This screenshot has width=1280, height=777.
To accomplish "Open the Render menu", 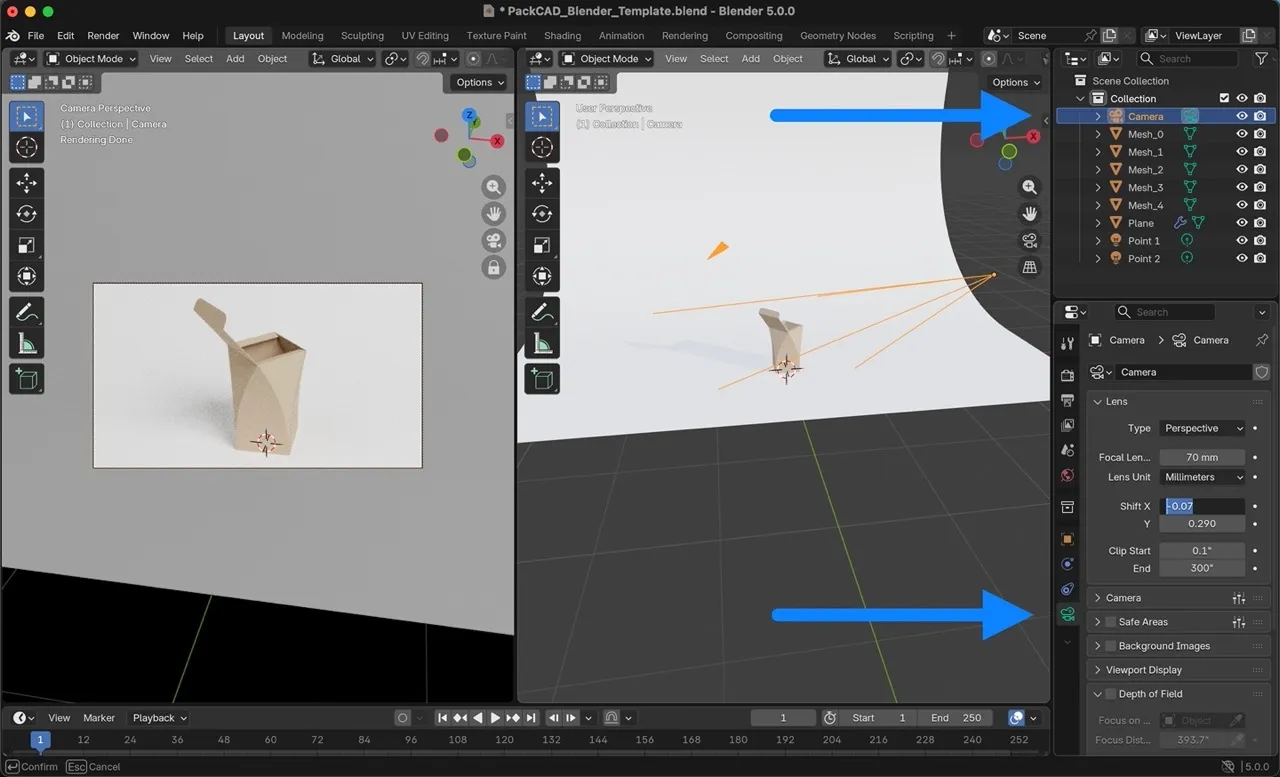I will (x=103, y=36).
